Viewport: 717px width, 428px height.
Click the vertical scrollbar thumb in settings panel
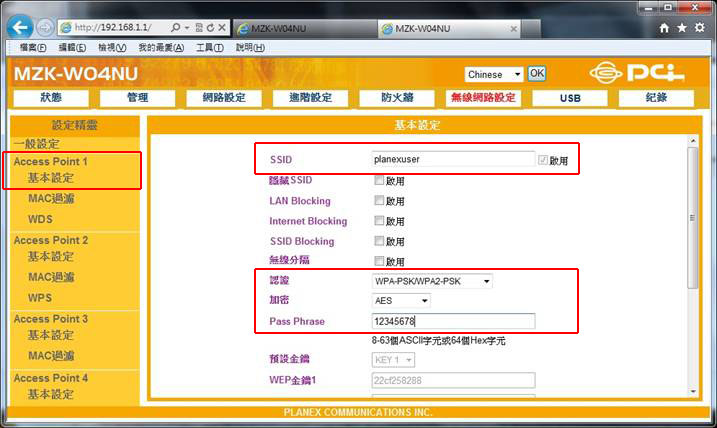tap(693, 218)
